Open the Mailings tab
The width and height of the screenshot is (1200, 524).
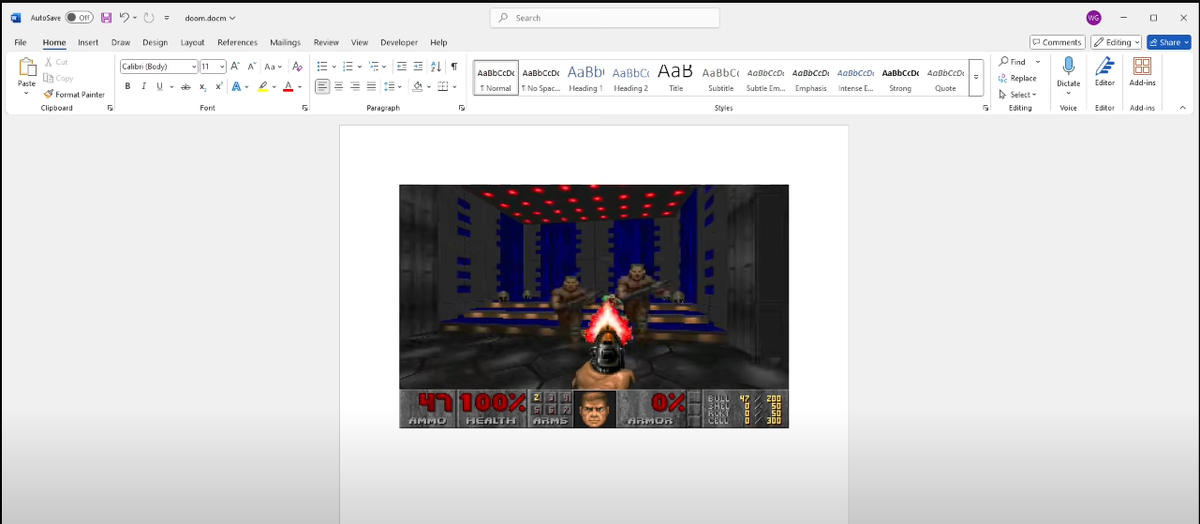[x=285, y=42]
